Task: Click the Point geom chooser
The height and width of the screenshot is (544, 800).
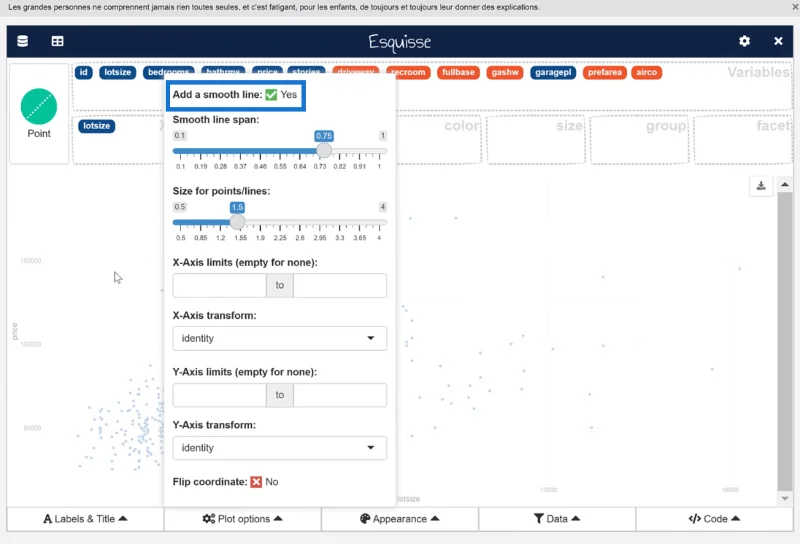Action: 39,113
